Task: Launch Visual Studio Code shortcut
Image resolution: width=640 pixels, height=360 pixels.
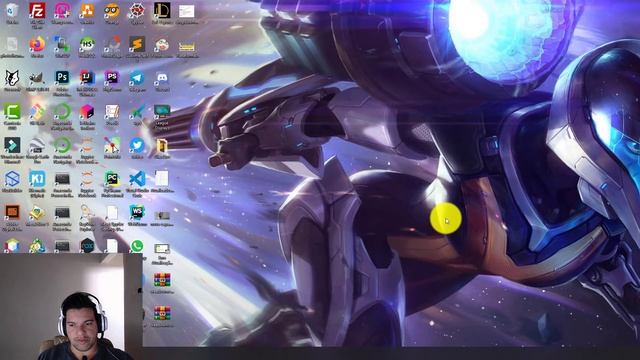Action: (137, 179)
